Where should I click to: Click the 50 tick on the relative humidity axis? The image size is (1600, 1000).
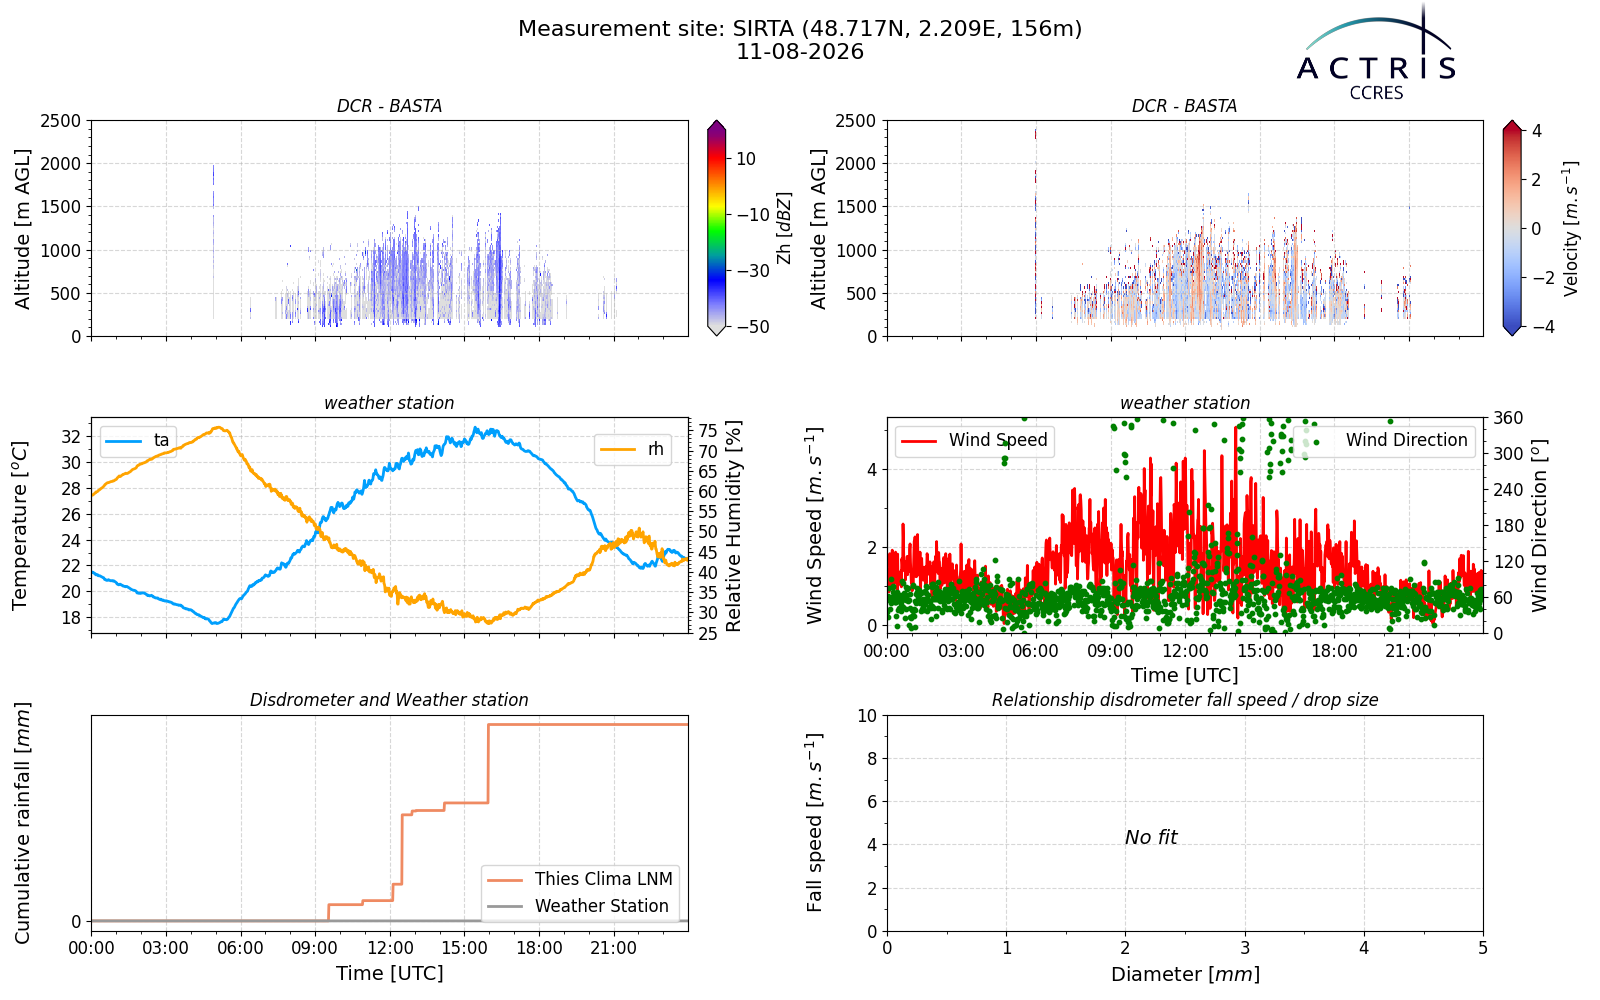click(x=707, y=532)
